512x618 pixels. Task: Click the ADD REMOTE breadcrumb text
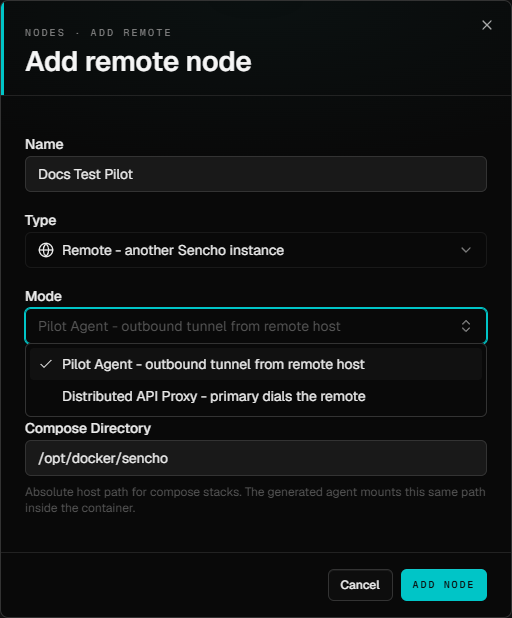[x=131, y=33]
